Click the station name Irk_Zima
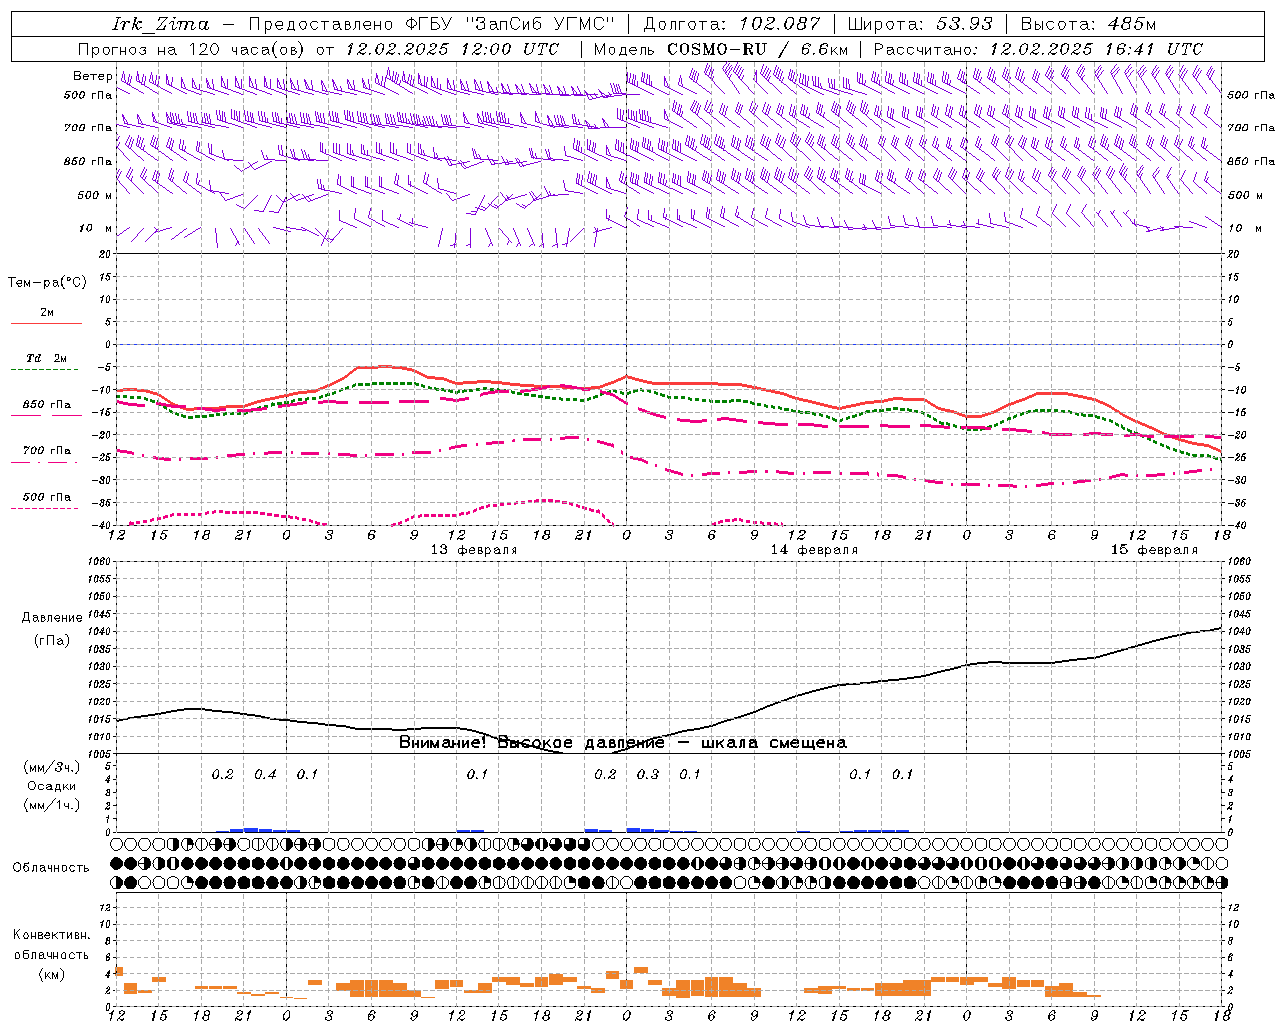Screen dimensions: 1280x1024 (161, 24)
